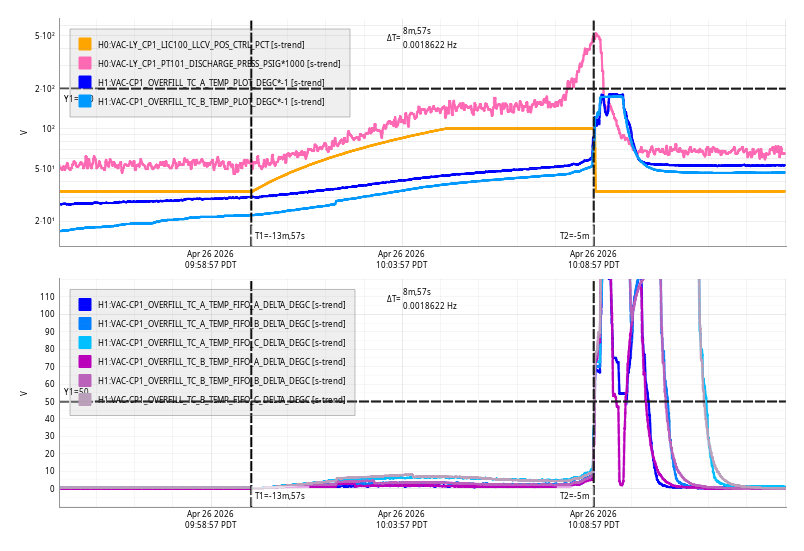This screenshot has width=804, height=551.
Task: Click the 110 tick on bottom y-axis
Action: click(x=47, y=297)
